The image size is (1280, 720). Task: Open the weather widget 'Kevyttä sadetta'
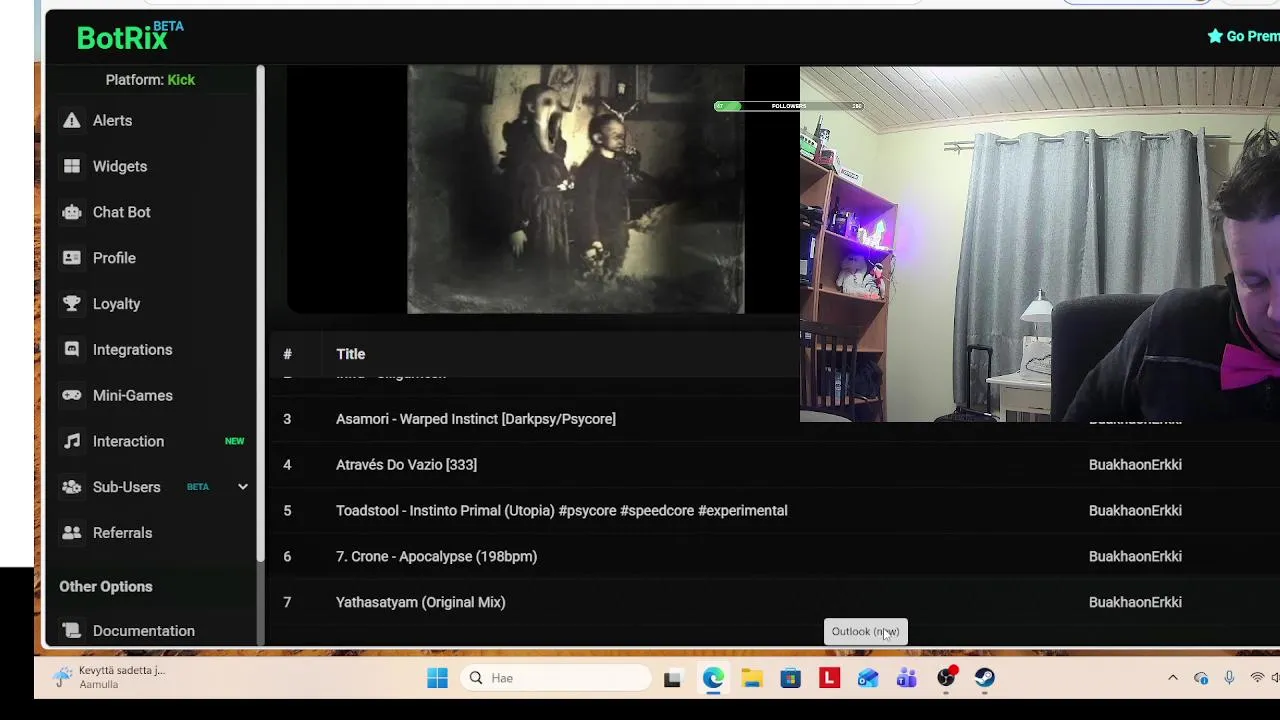coord(110,678)
